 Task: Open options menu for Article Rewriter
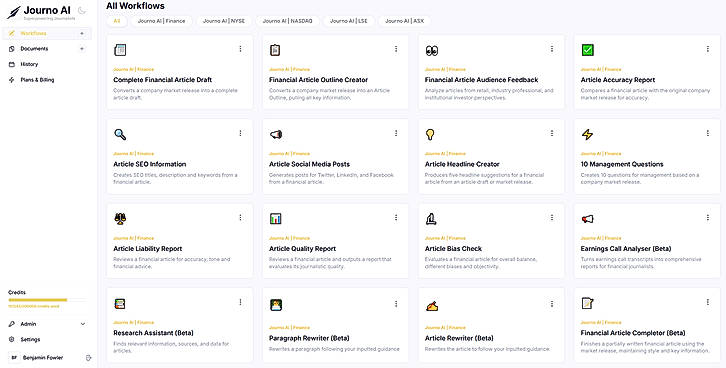(552, 304)
